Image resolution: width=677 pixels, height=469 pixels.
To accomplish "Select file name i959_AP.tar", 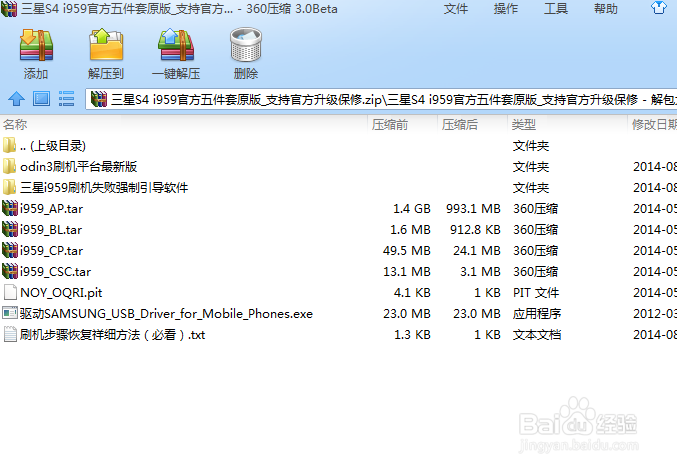I will click(x=51, y=209).
